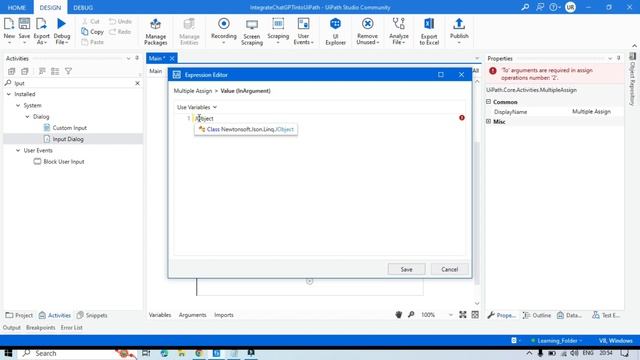Click the zoom magnifier in designer footer
The width and height of the screenshot is (640, 360).
coord(411,315)
